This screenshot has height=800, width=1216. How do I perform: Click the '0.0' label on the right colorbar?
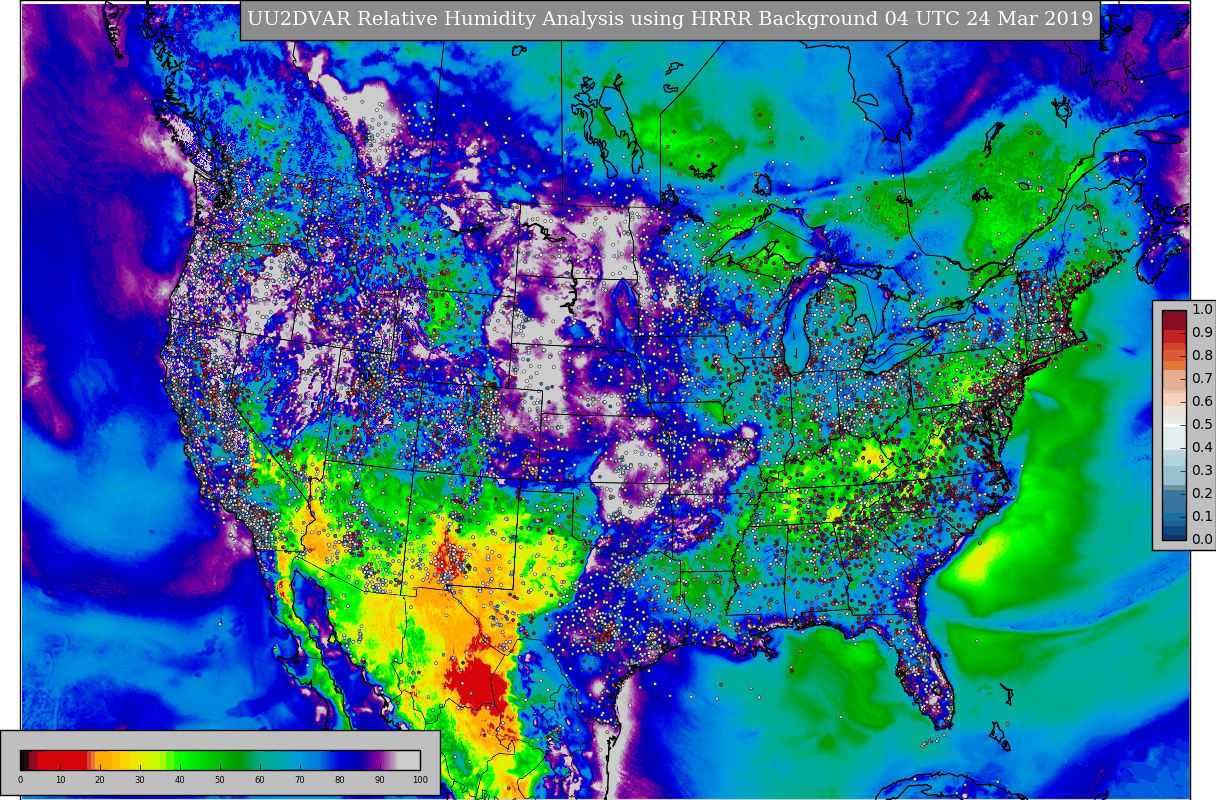click(1202, 539)
